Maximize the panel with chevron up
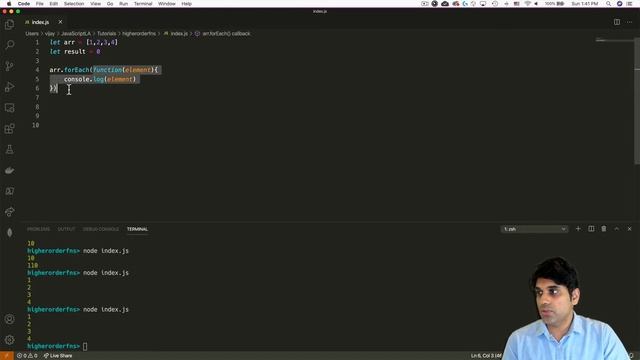This screenshot has height=360, width=640. click(x=616, y=229)
